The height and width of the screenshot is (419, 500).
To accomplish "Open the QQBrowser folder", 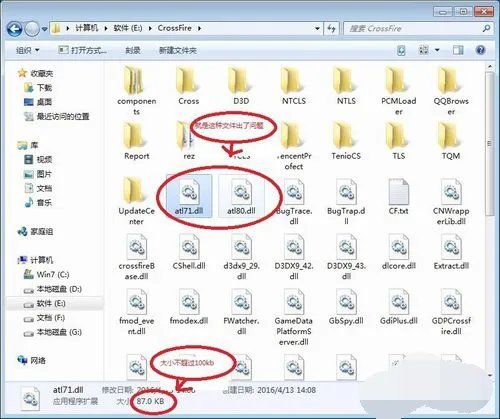I will (451, 90).
